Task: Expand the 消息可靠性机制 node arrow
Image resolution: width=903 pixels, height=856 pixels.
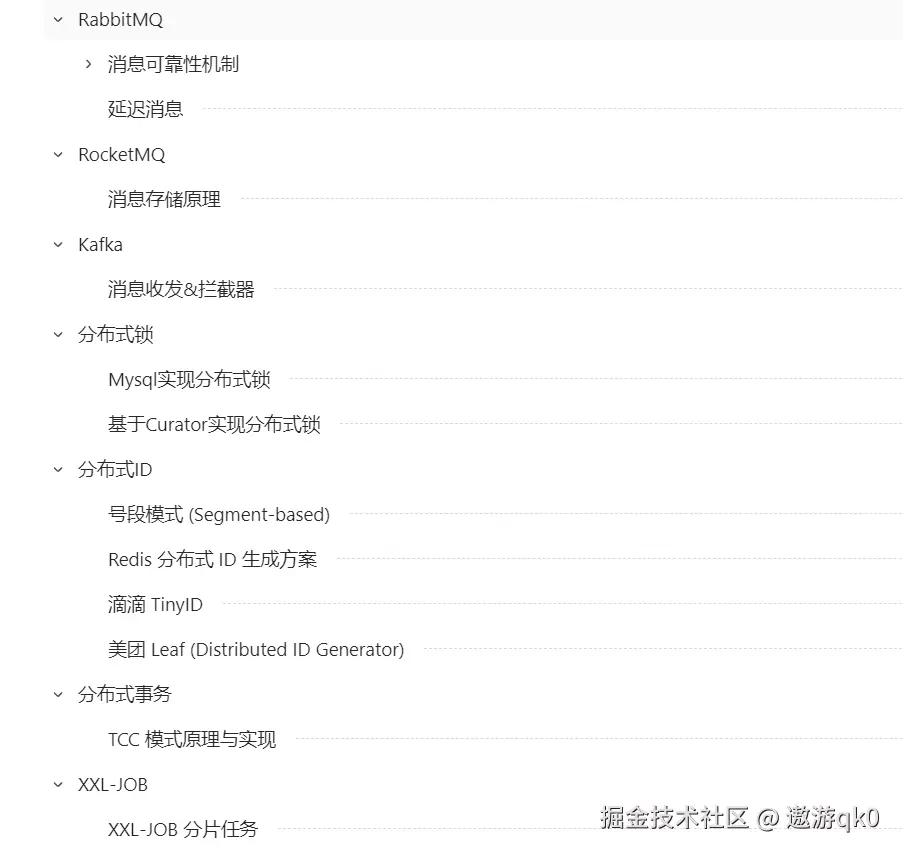Action: click(x=88, y=64)
